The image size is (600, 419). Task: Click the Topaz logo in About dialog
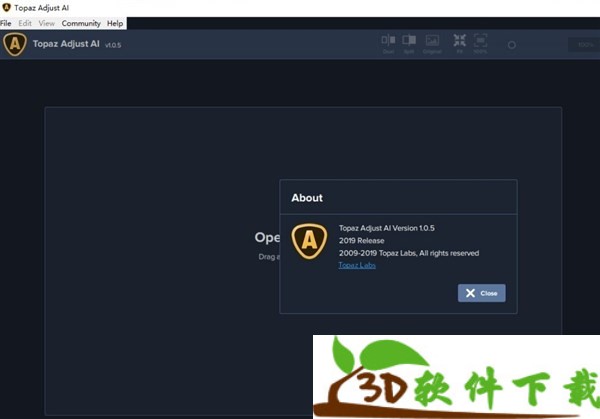coord(309,241)
